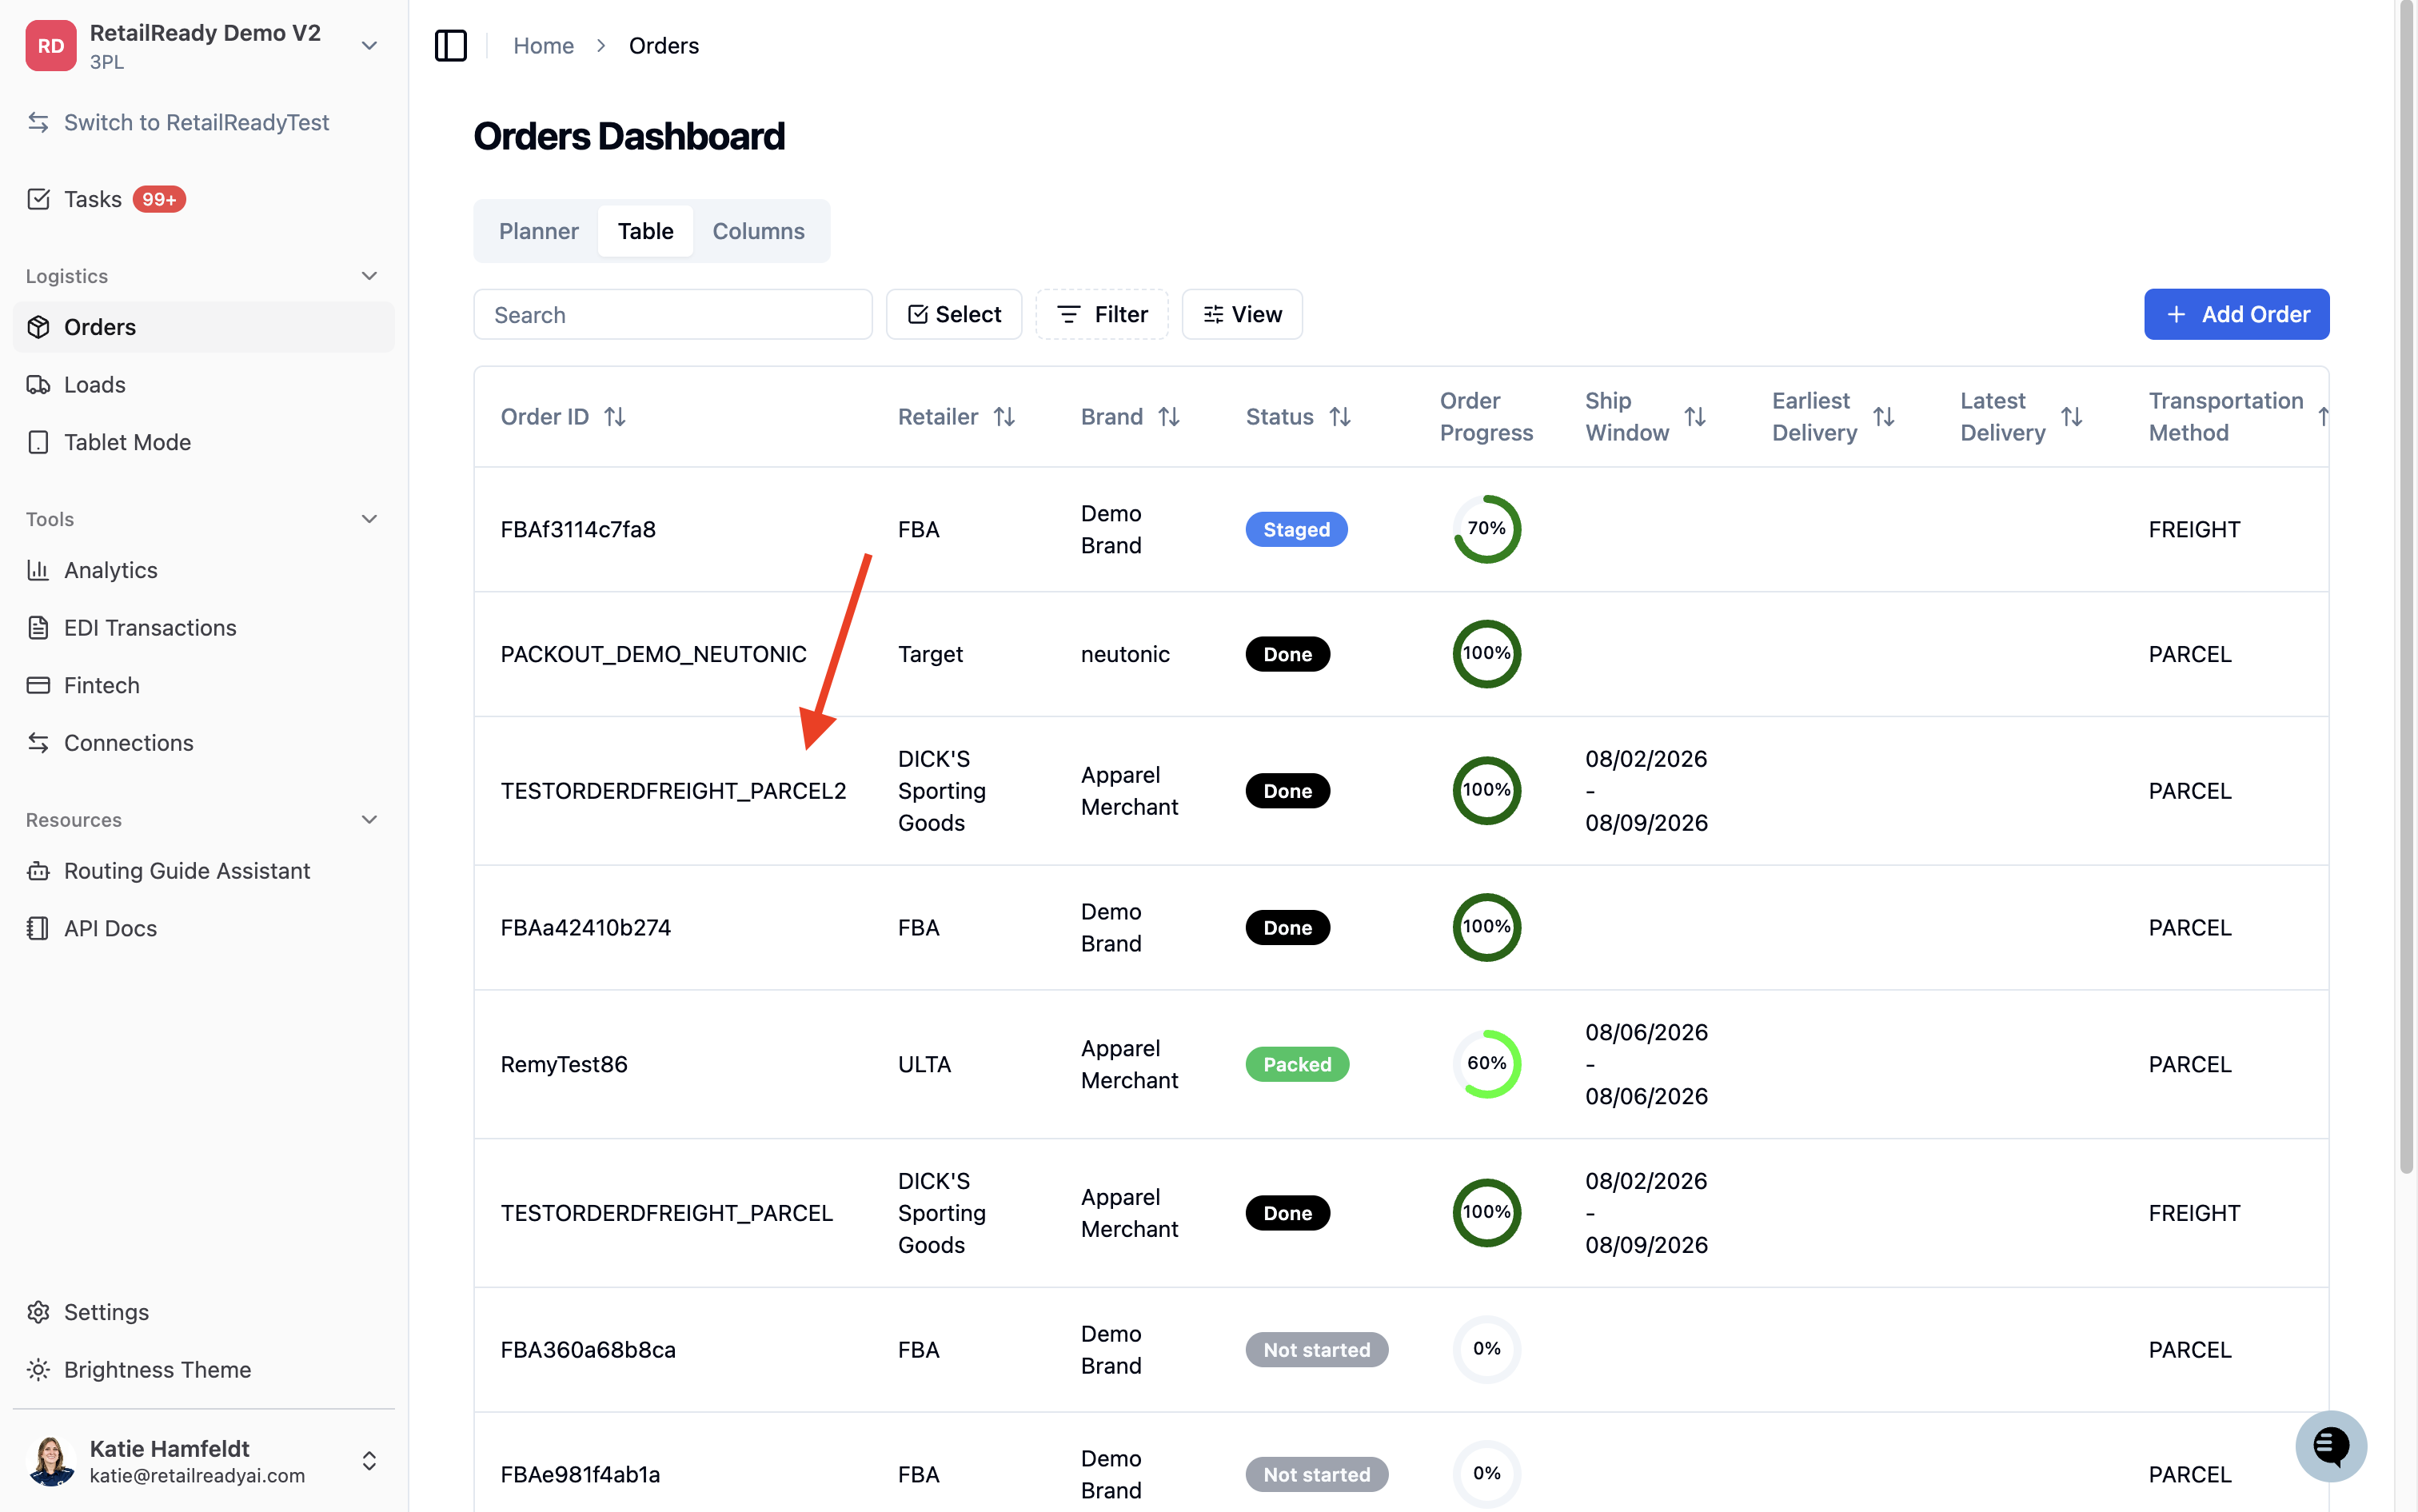Click the 60% progress ring for RemyTest86
The image size is (2418, 1512).
1486,1064
